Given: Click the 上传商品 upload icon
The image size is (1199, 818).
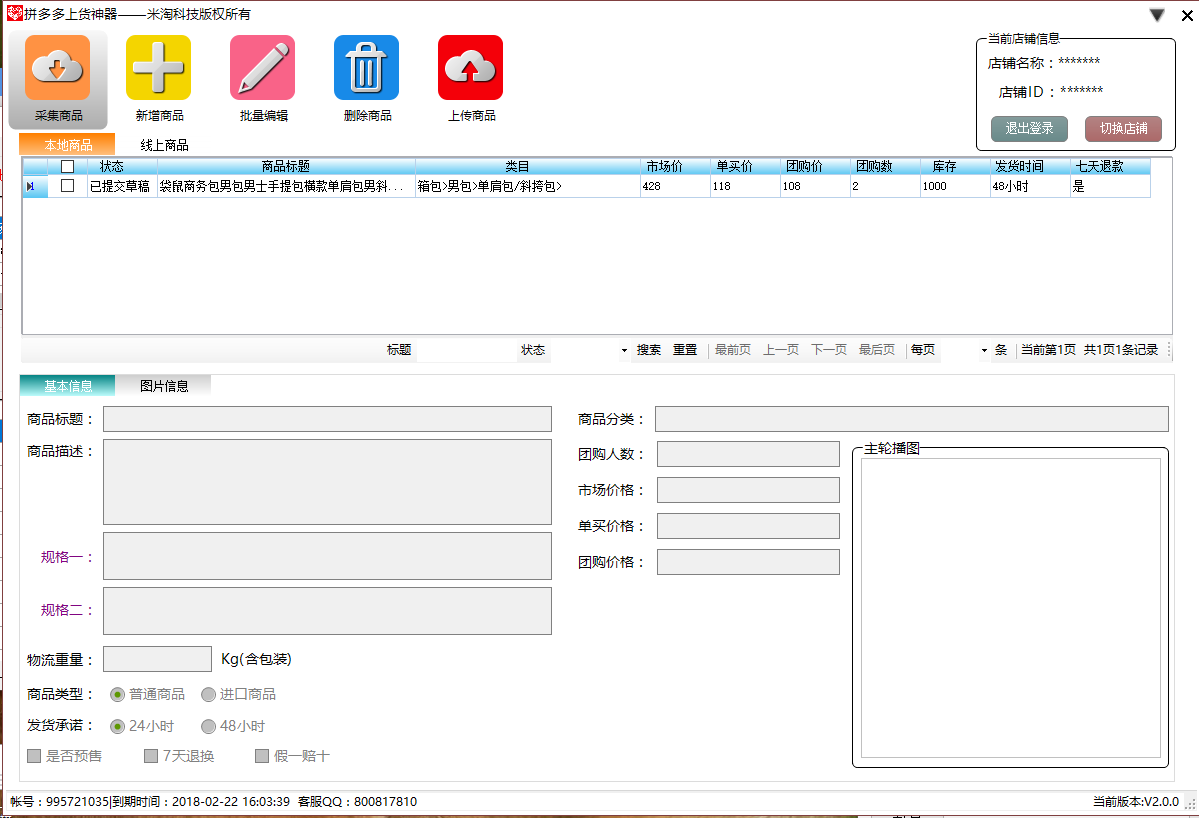Looking at the screenshot, I should [470, 67].
